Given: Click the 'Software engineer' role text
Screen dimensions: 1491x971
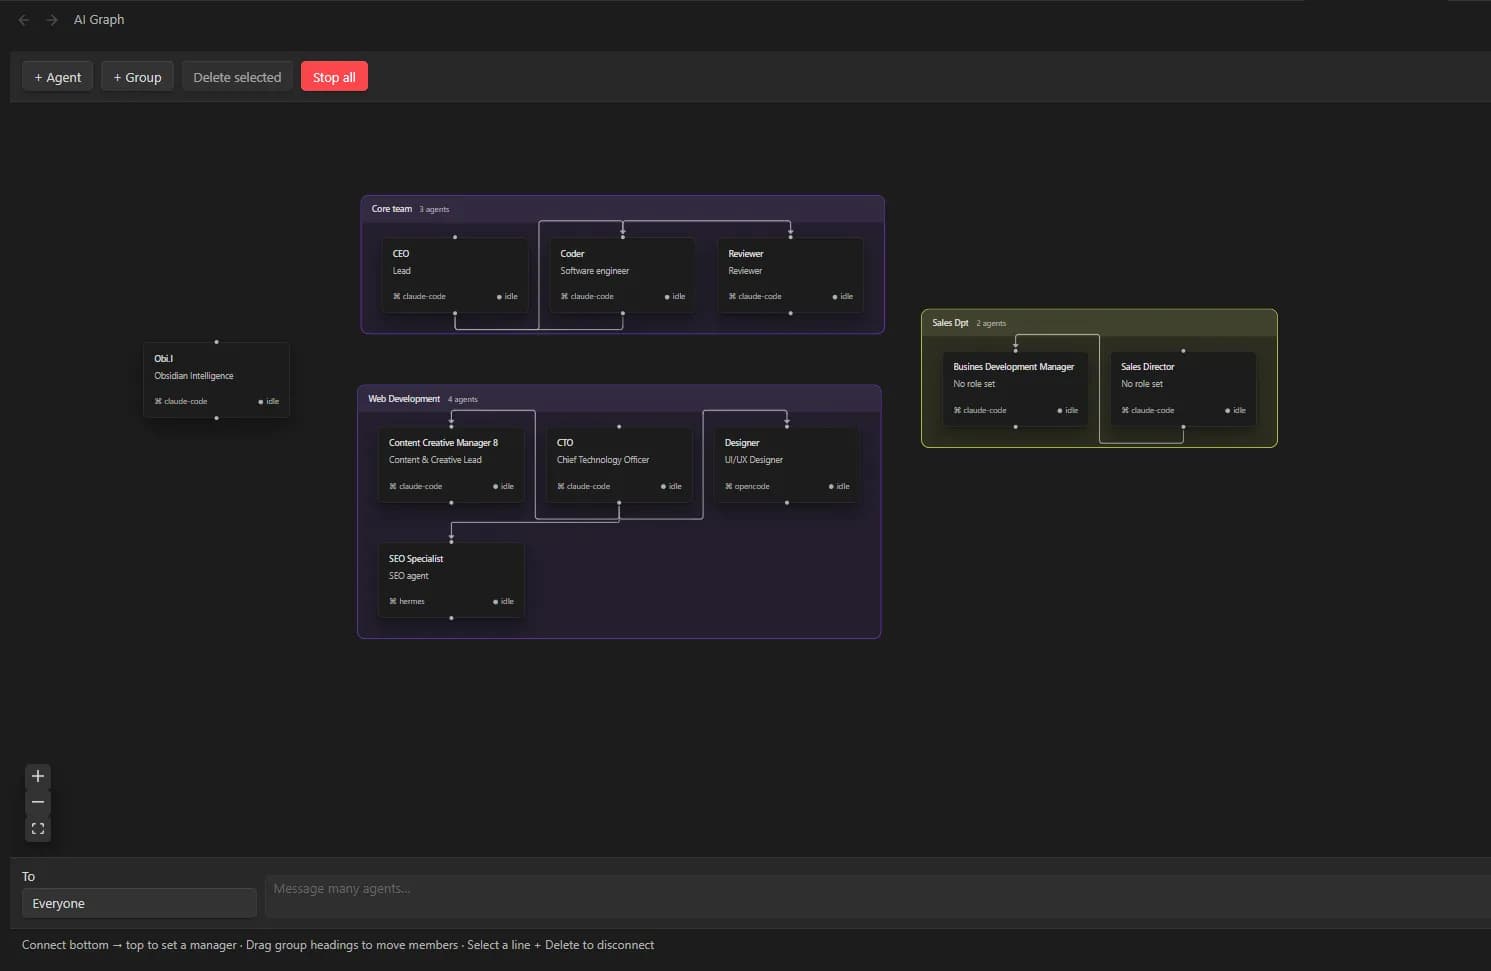Looking at the screenshot, I should click(x=595, y=271).
